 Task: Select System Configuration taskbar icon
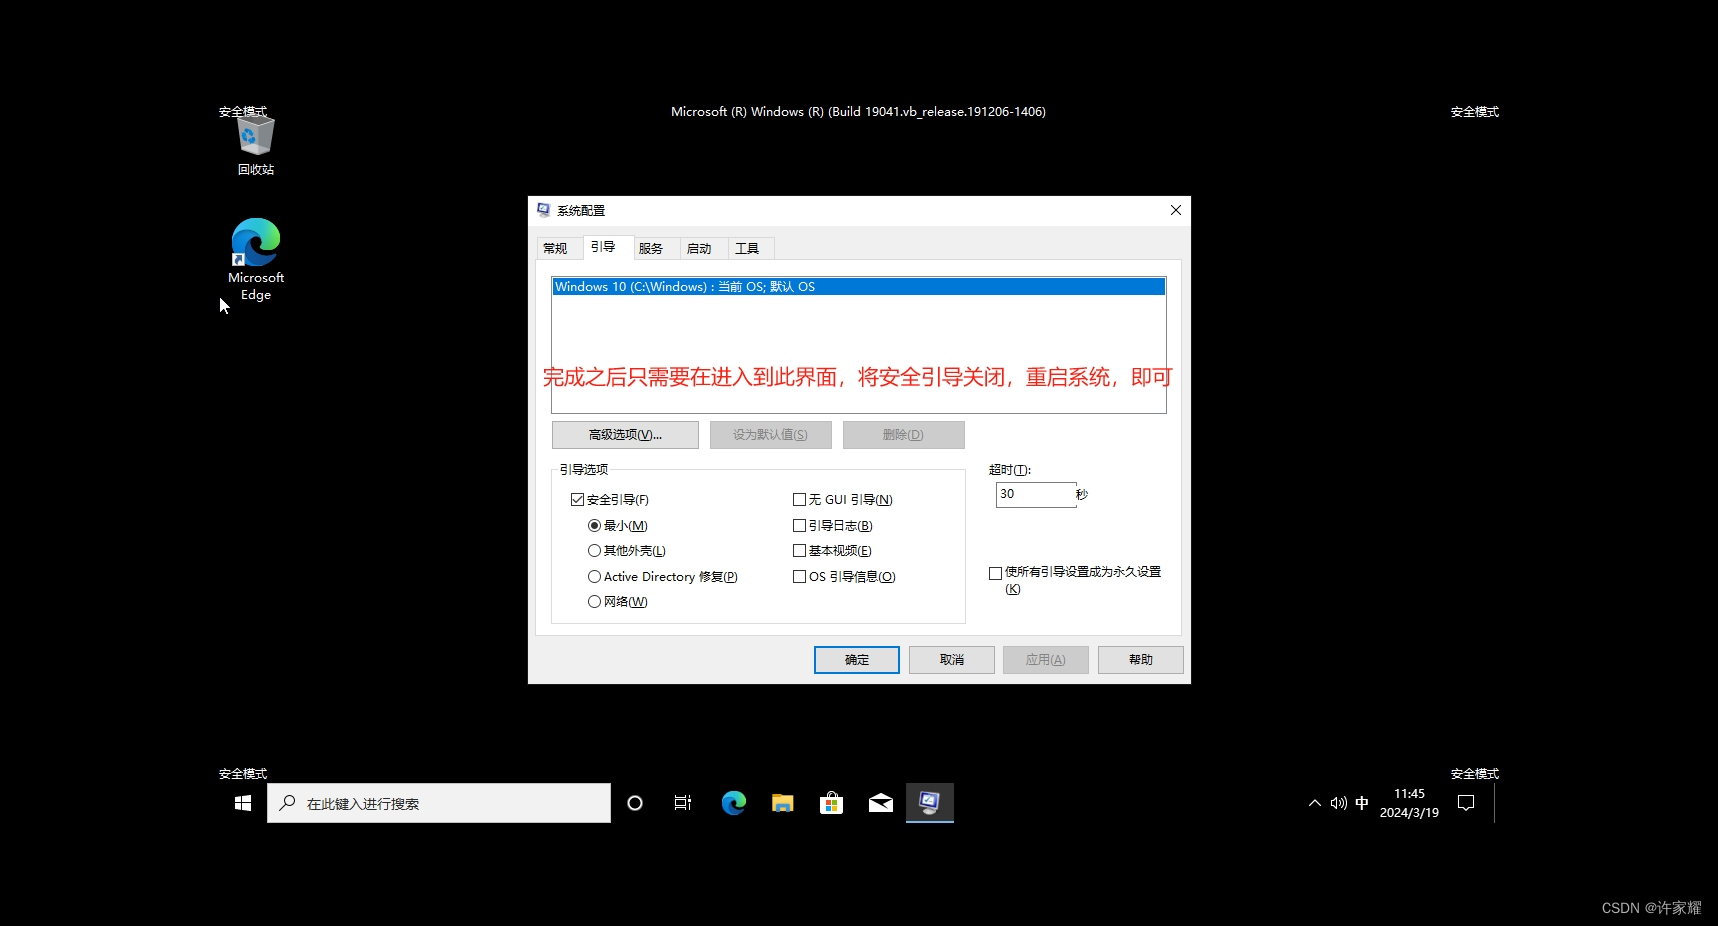coord(930,803)
